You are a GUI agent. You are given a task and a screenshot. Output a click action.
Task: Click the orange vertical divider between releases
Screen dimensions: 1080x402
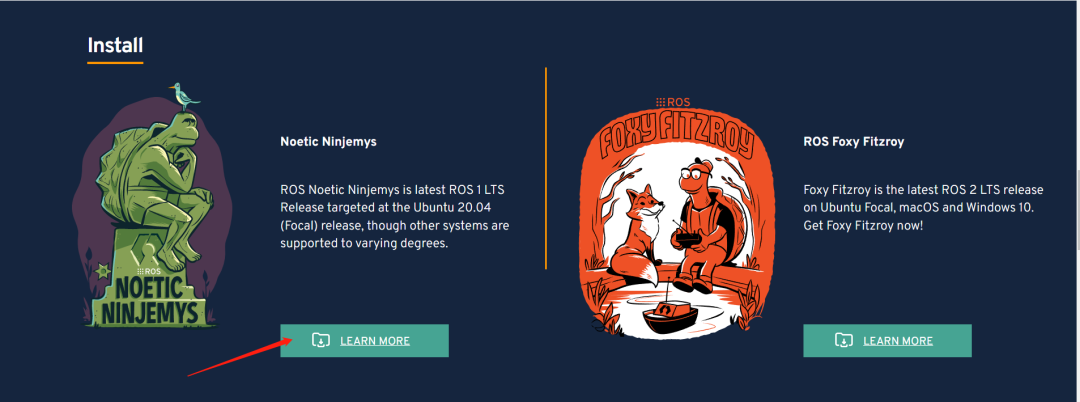click(x=546, y=168)
